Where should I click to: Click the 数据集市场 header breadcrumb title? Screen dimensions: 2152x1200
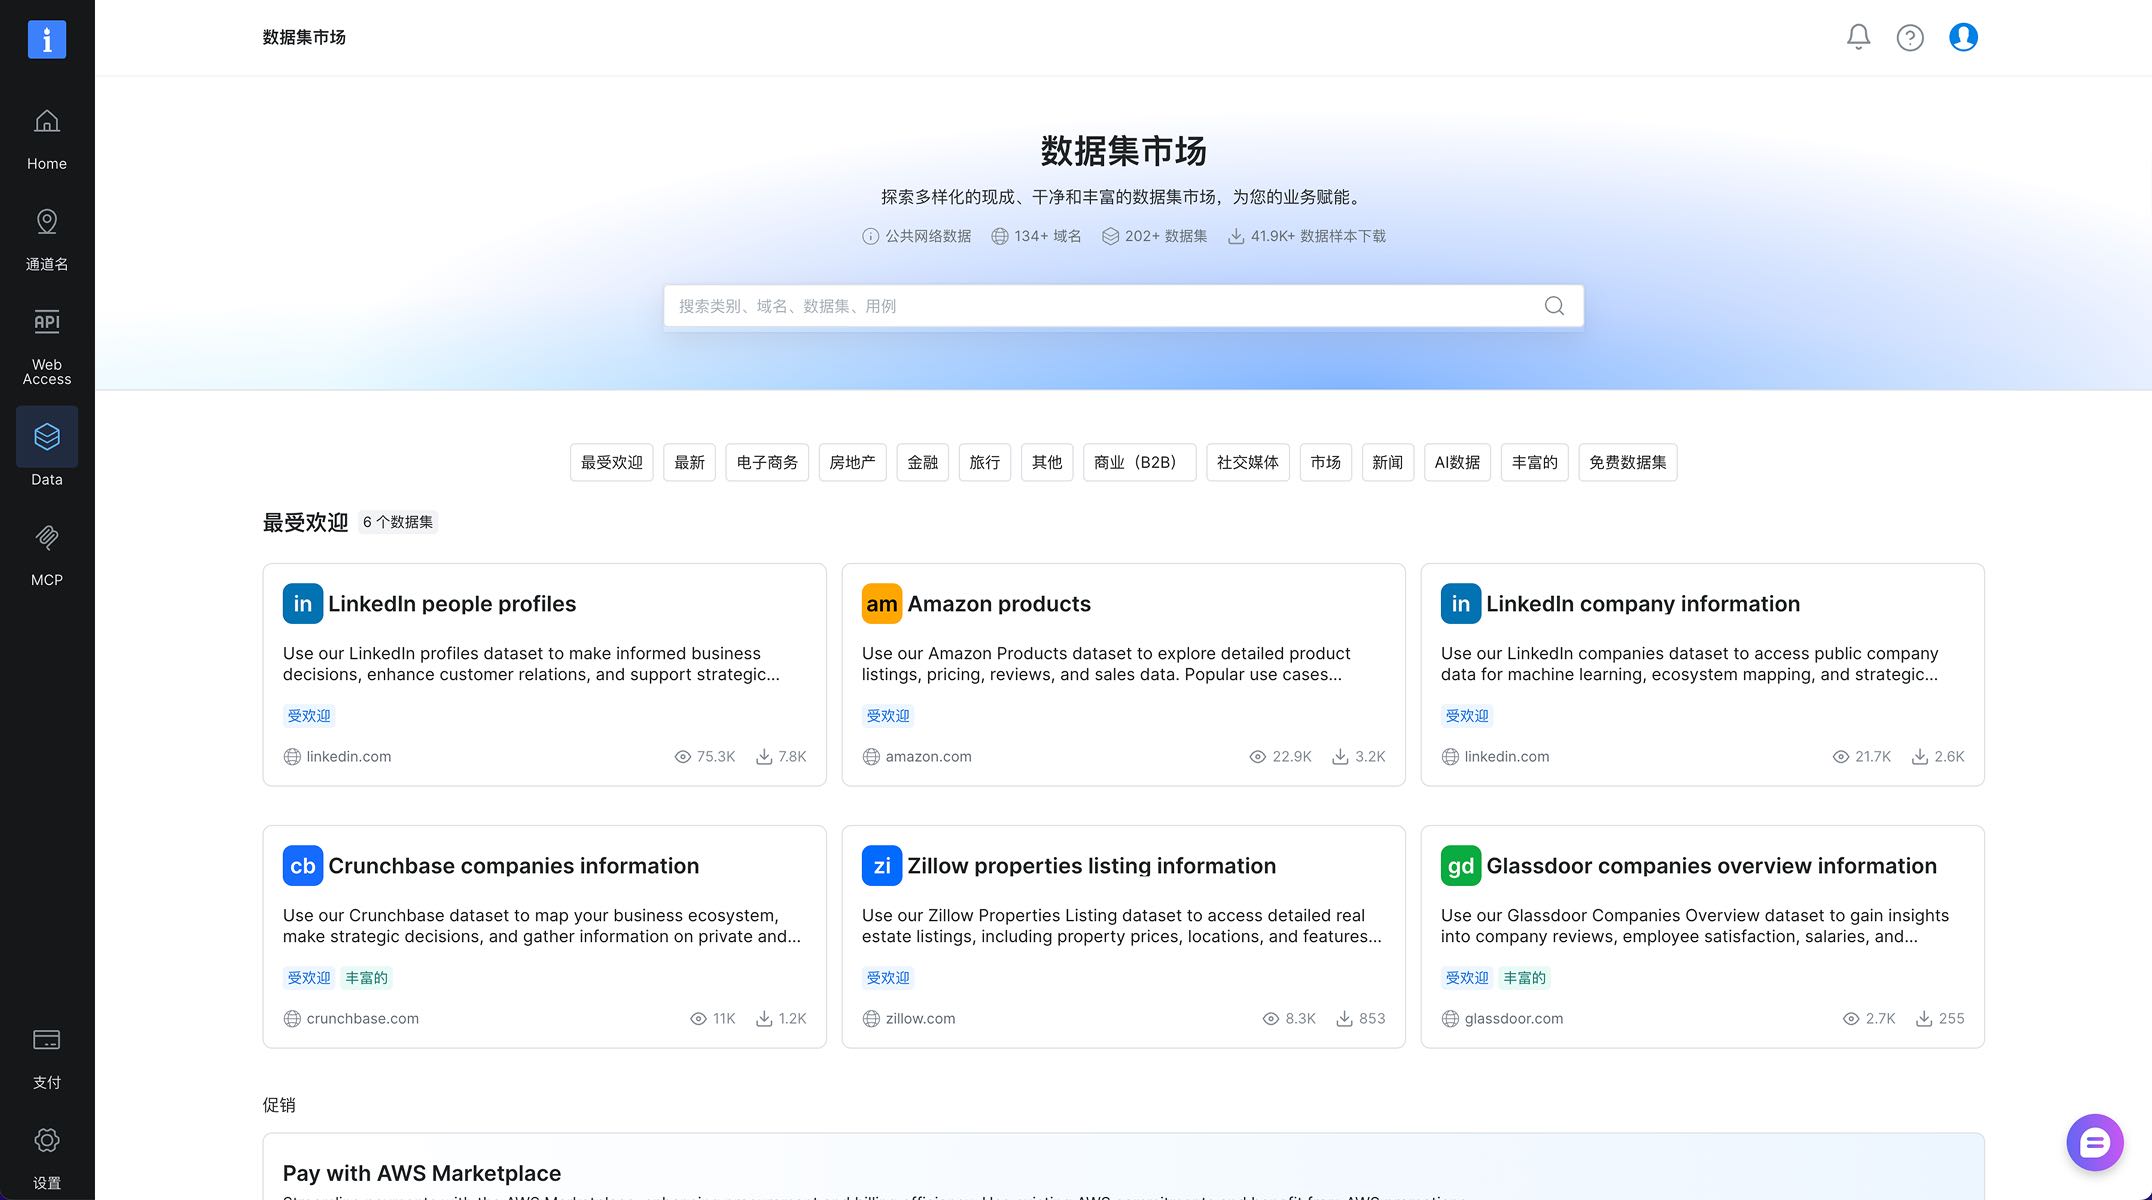click(304, 37)
